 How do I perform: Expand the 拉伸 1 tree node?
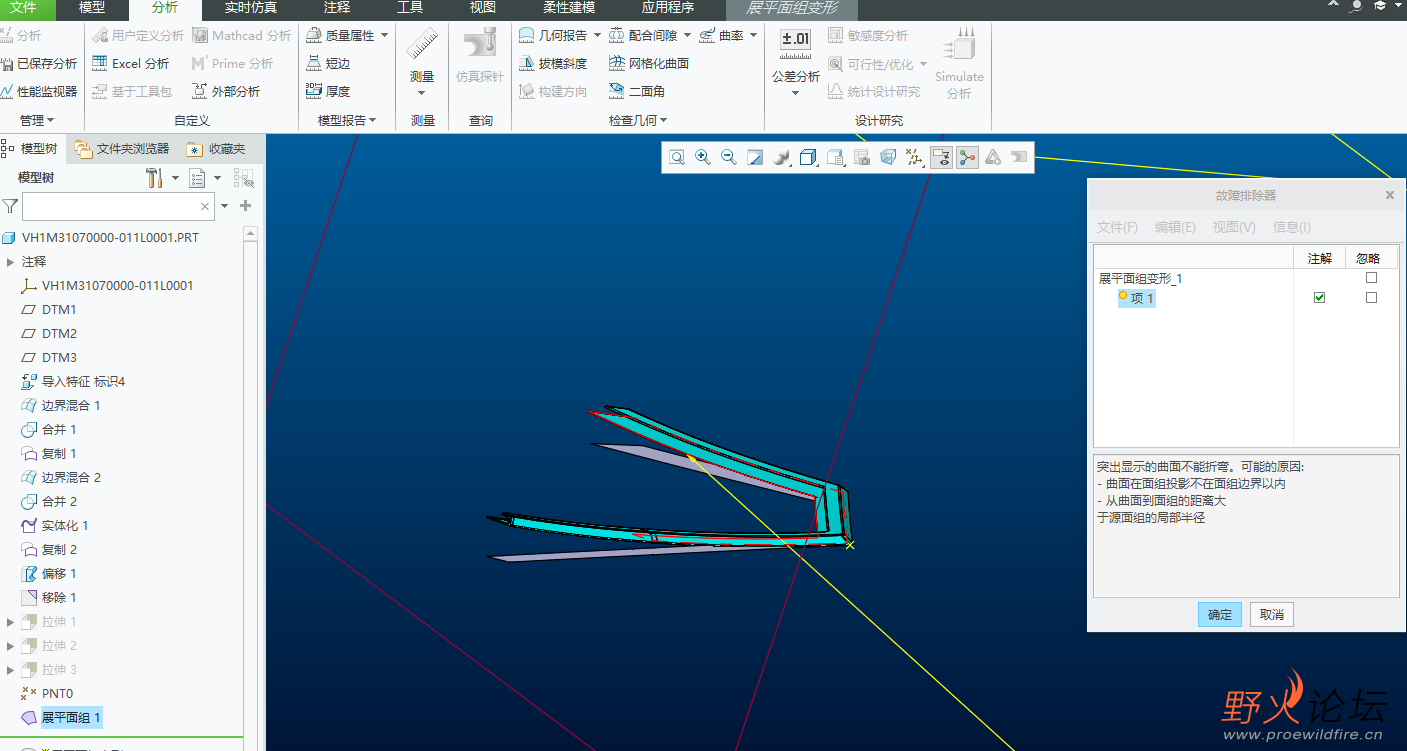tap(10, 622)
